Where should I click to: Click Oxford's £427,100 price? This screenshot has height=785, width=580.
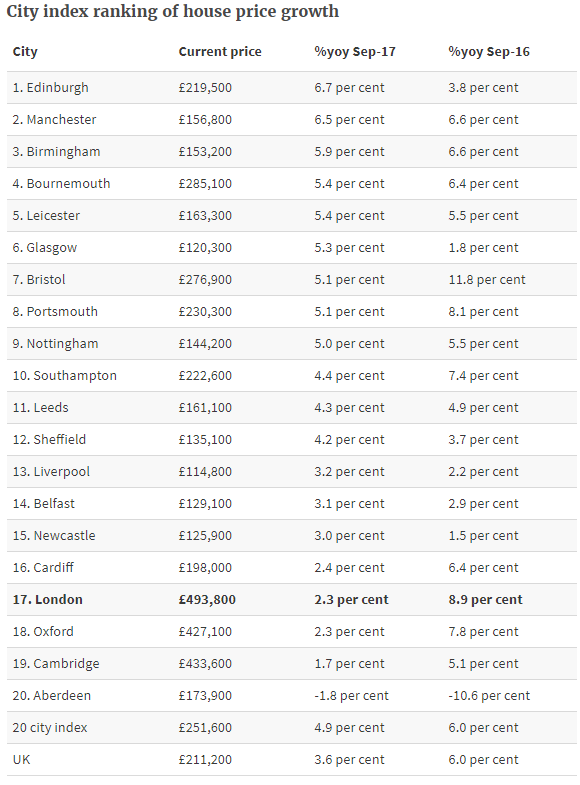205,632
